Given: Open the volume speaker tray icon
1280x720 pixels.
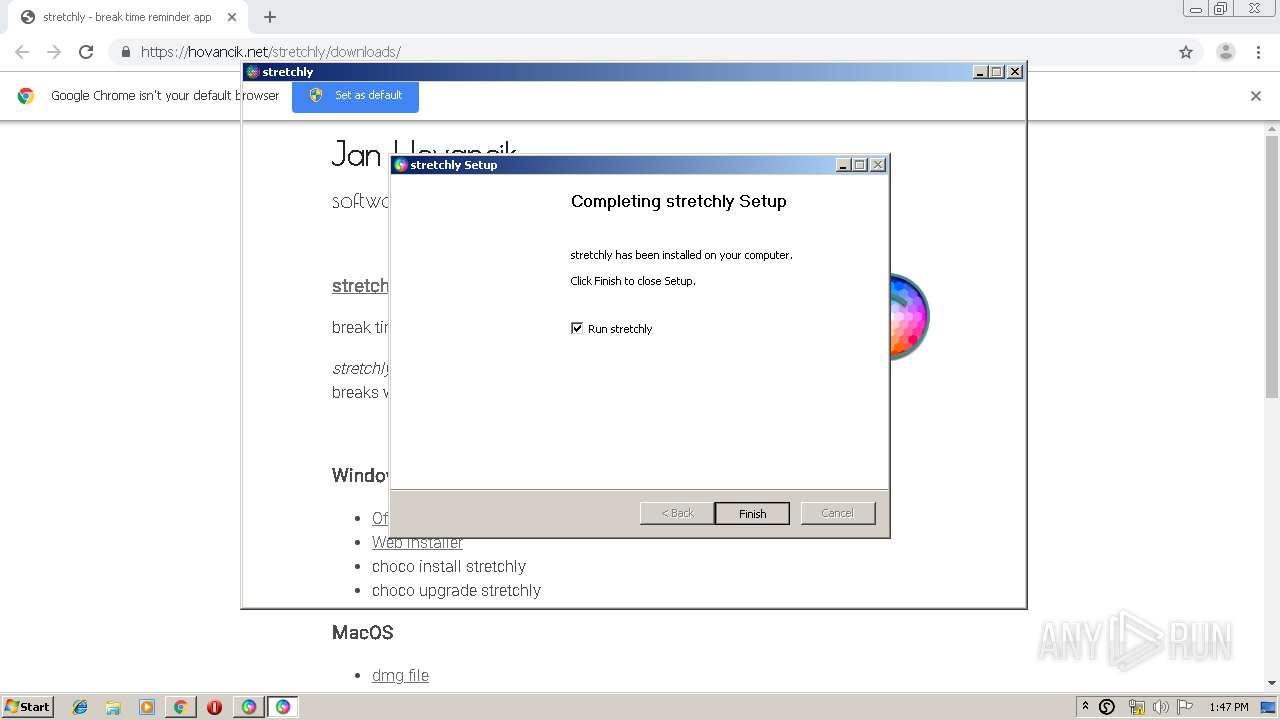Looking at the screenshot, I should 1160,707.
